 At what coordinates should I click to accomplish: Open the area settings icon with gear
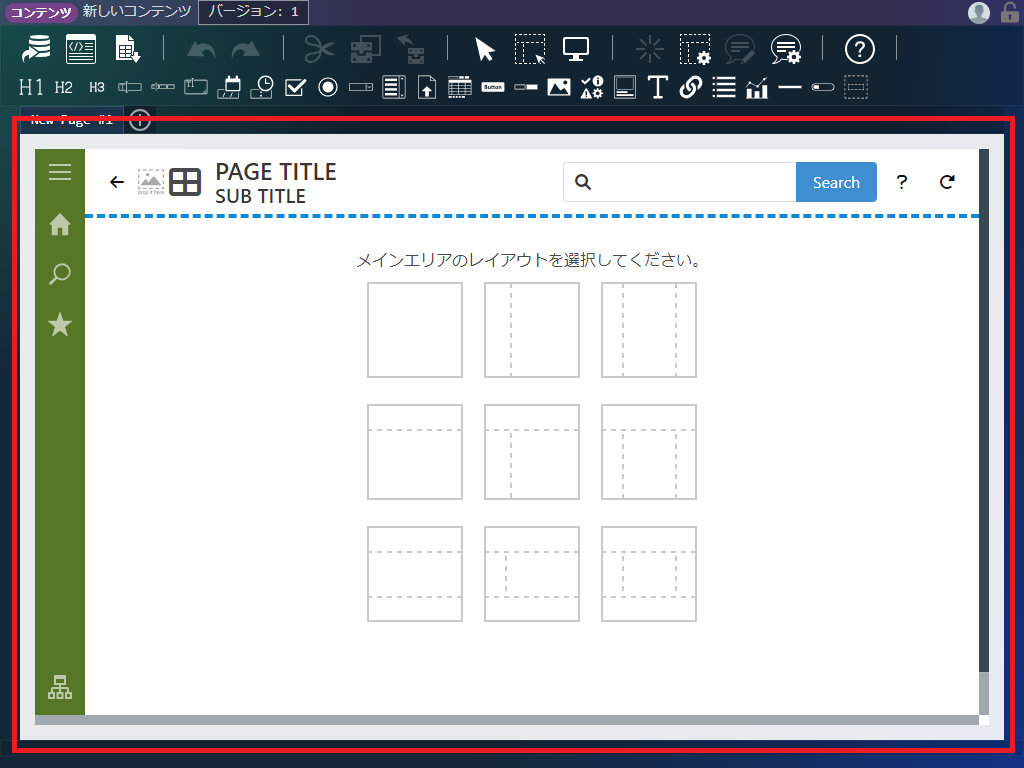point(695,49)
